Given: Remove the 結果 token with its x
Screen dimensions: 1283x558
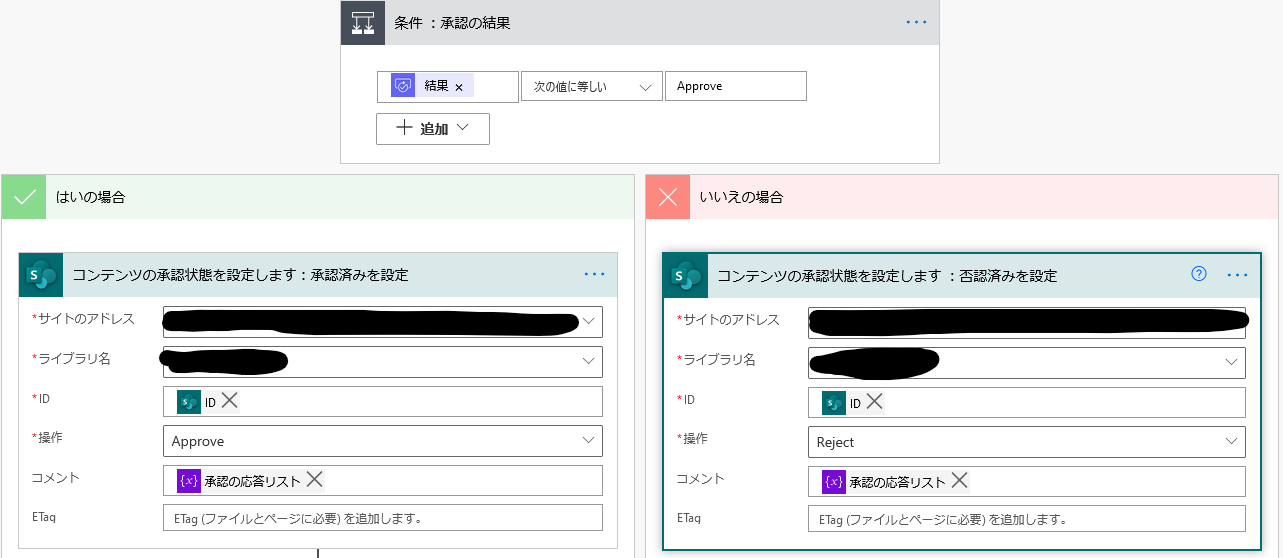Looking at the screenshot, I should [459, 87].
